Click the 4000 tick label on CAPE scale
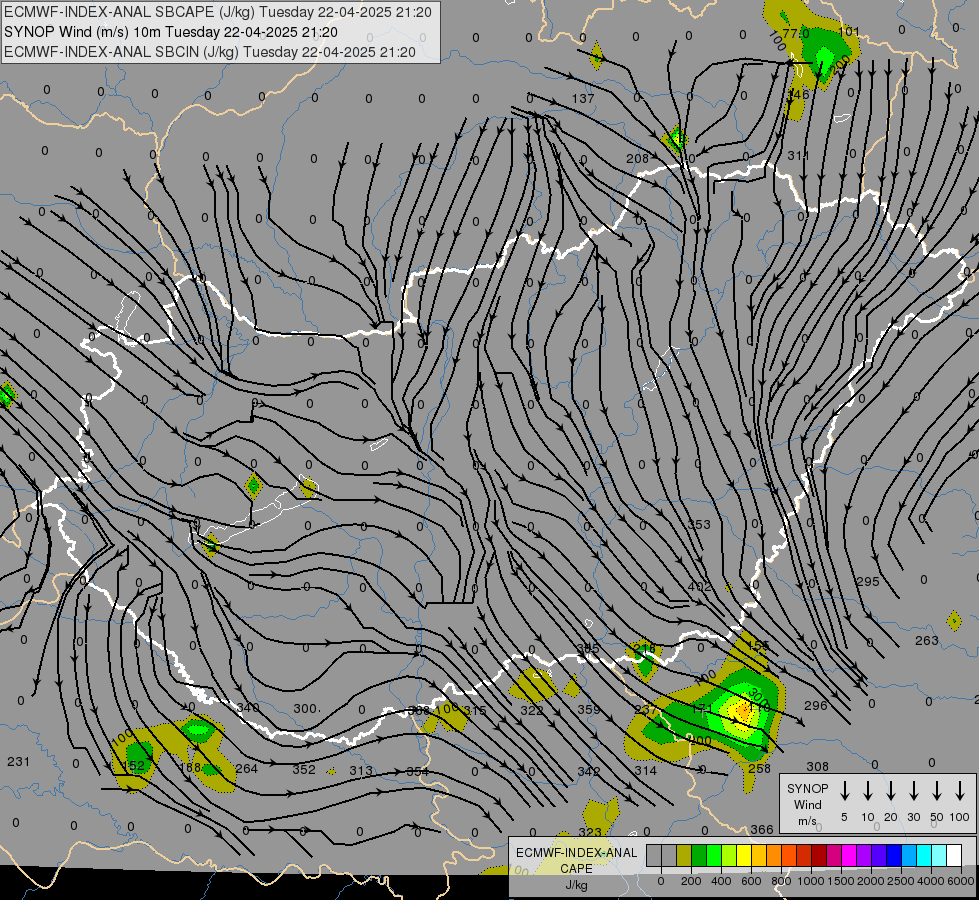This screenshot has height=900, width=979. [931, 881]
